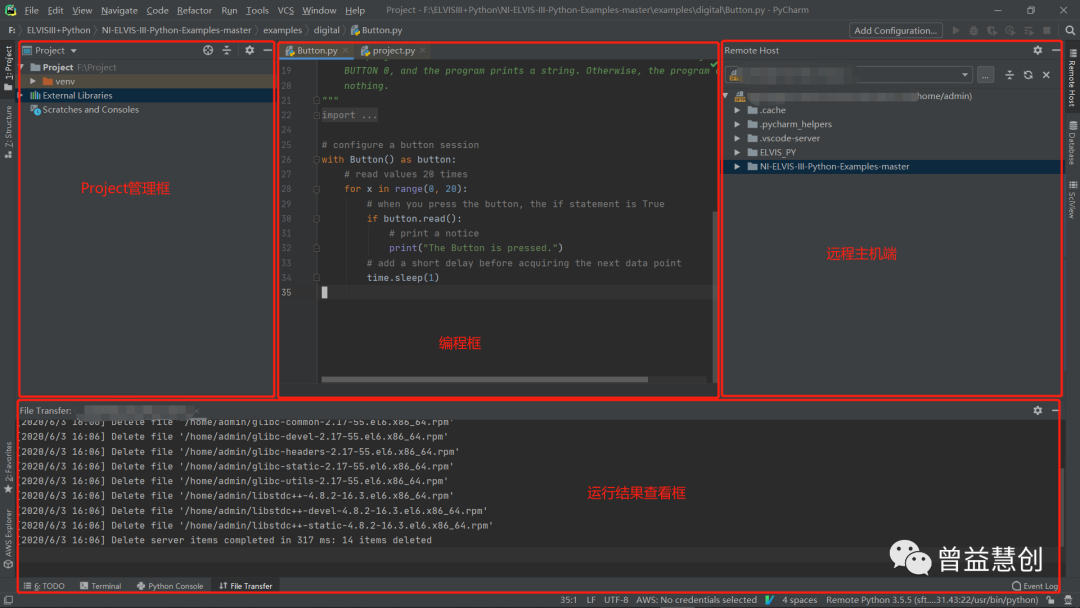The width and height of the screenshot is (1080, 608).
Task: Toggle the Database side tool window
Action: 1072,142
